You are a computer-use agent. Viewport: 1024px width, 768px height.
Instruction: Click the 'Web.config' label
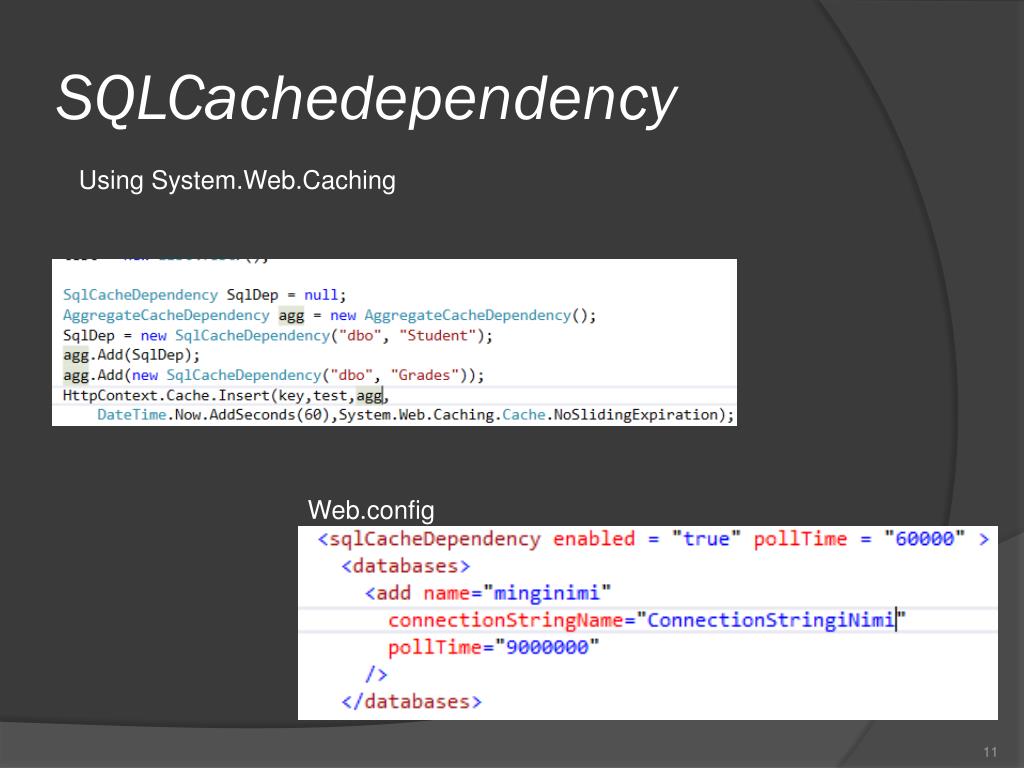tap(371, 510)
